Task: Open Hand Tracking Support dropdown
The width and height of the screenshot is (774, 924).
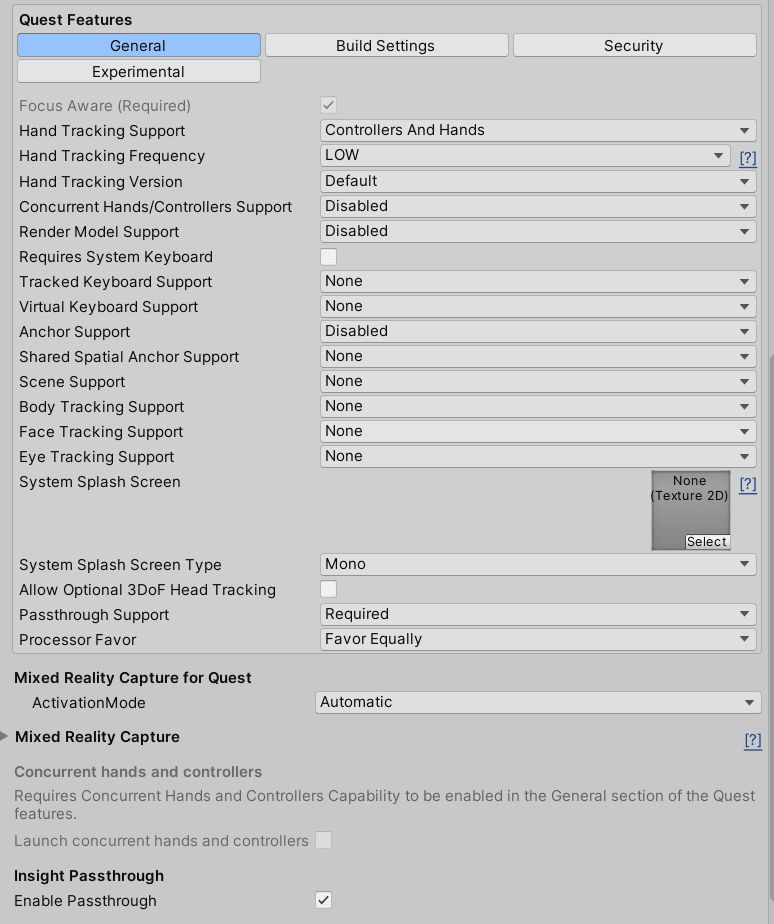Action: [538, 130]
